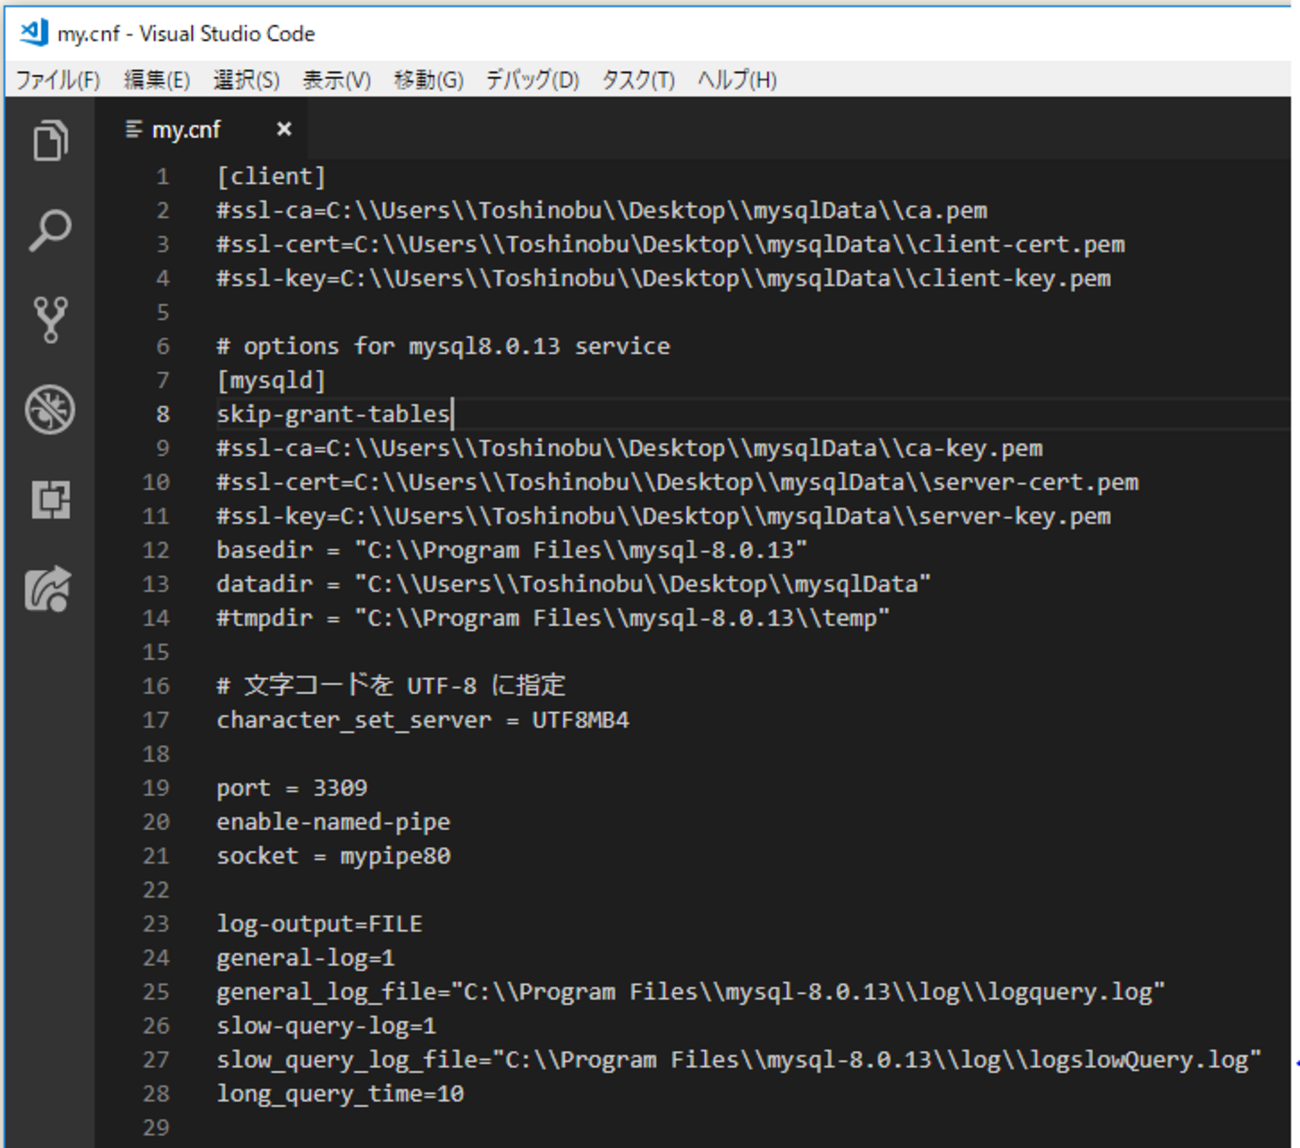This screenshot has width=1300, height=1148.
Task: Click the general-log=1 line
Action: [x=306, y=959]
